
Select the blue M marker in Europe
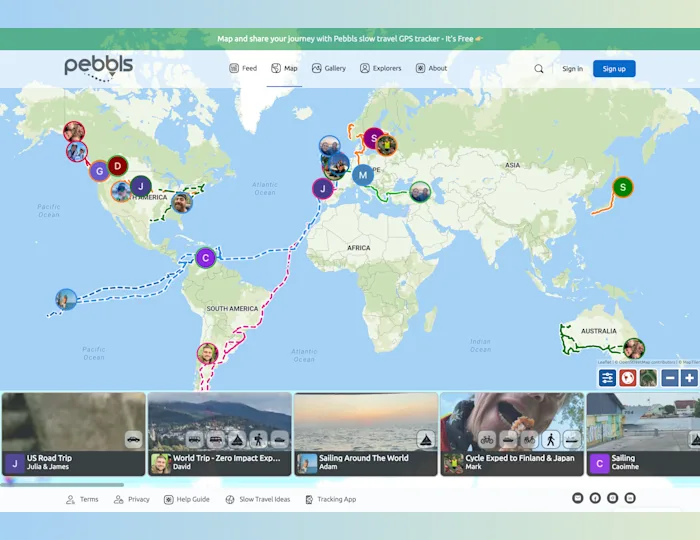coord(363,175)
